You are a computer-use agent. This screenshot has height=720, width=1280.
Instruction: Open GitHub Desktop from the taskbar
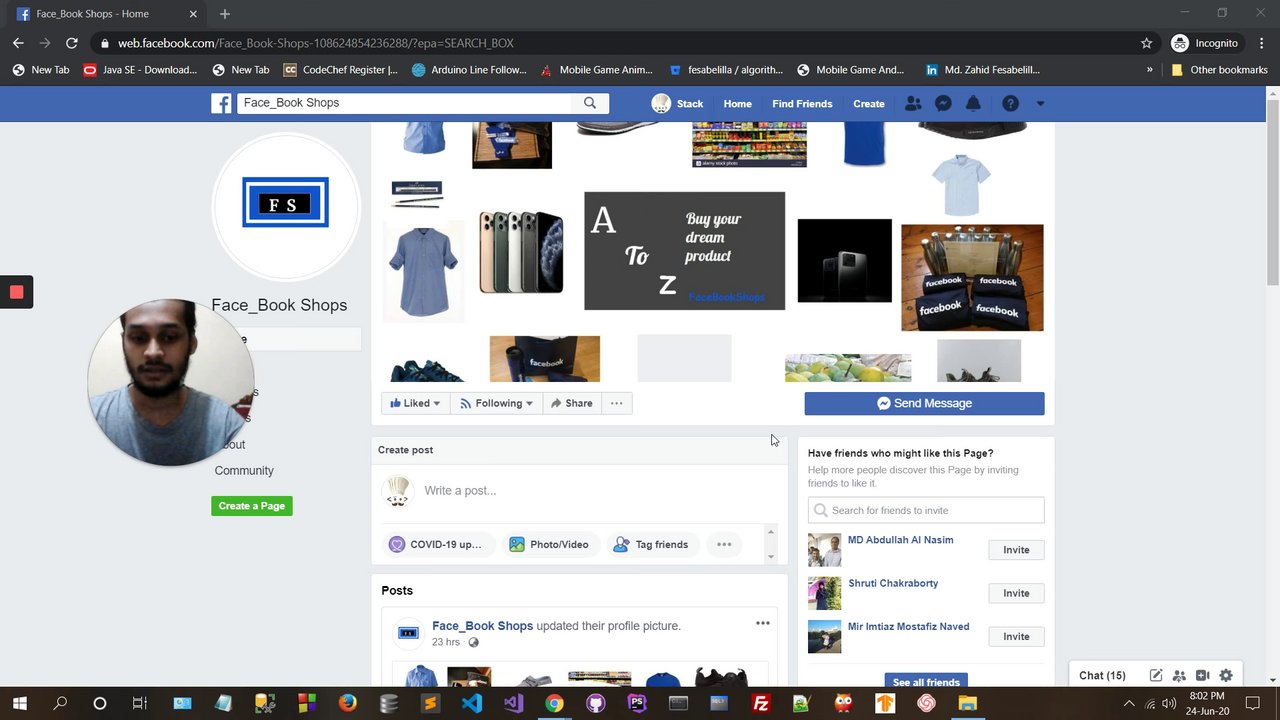pyautogui.click(x=596, y=703)
